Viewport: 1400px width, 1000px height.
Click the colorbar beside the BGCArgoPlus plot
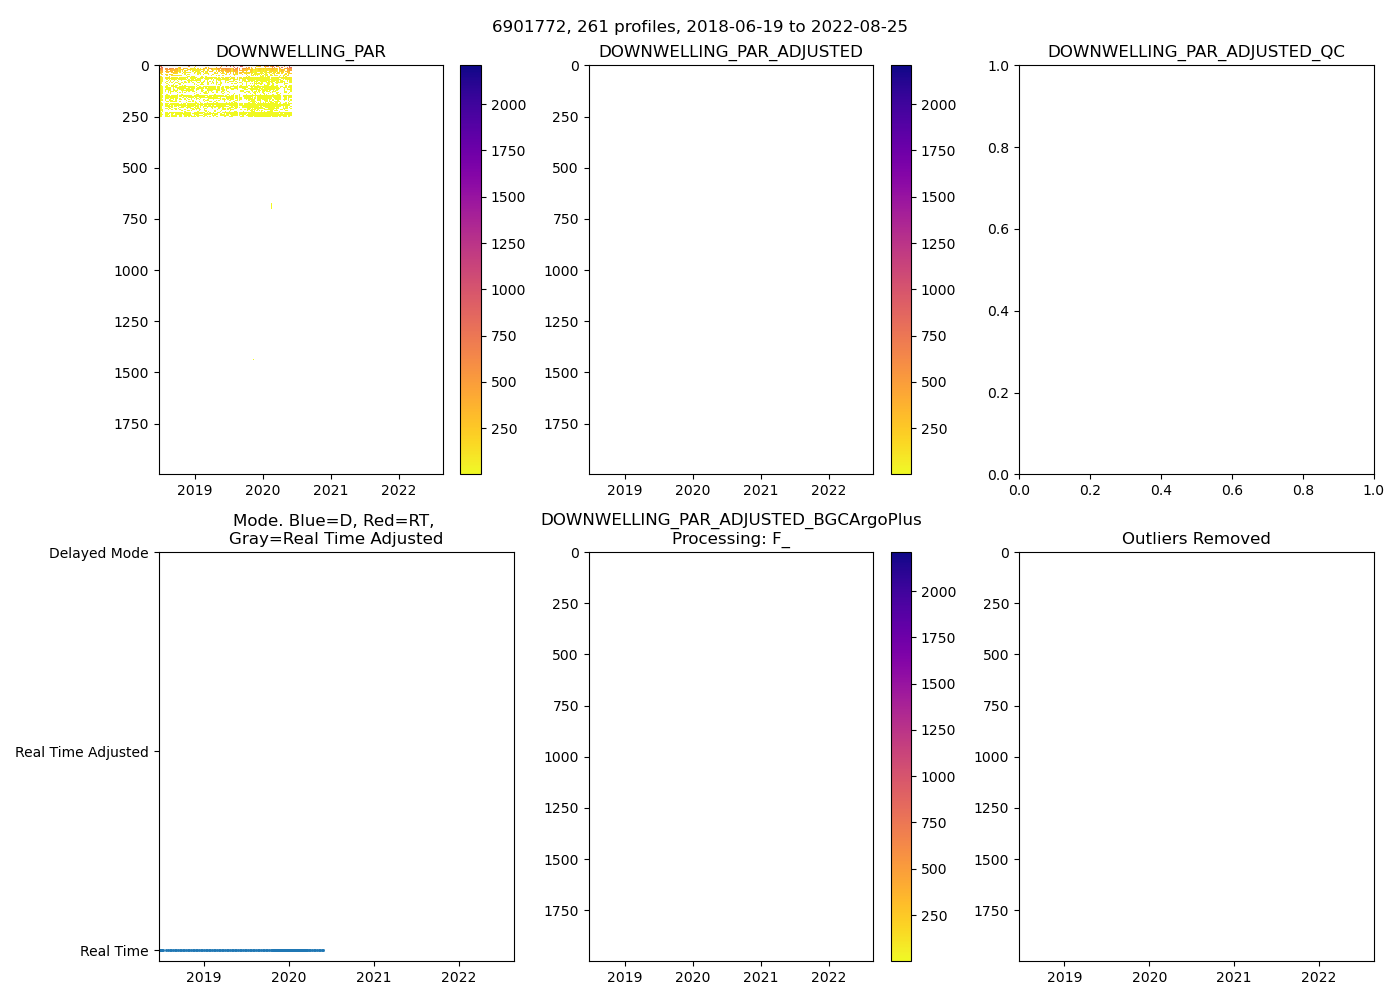pos(900,757)
